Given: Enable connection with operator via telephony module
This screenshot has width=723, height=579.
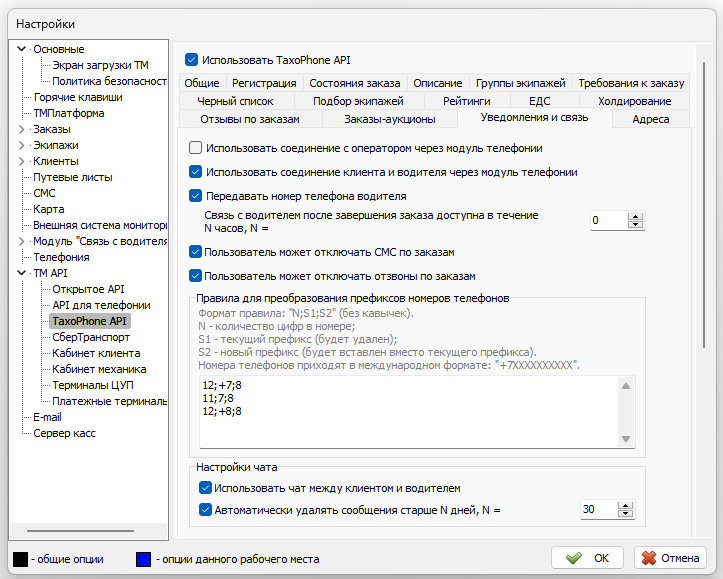Looking at the screenshot, I should pos(196,148).
